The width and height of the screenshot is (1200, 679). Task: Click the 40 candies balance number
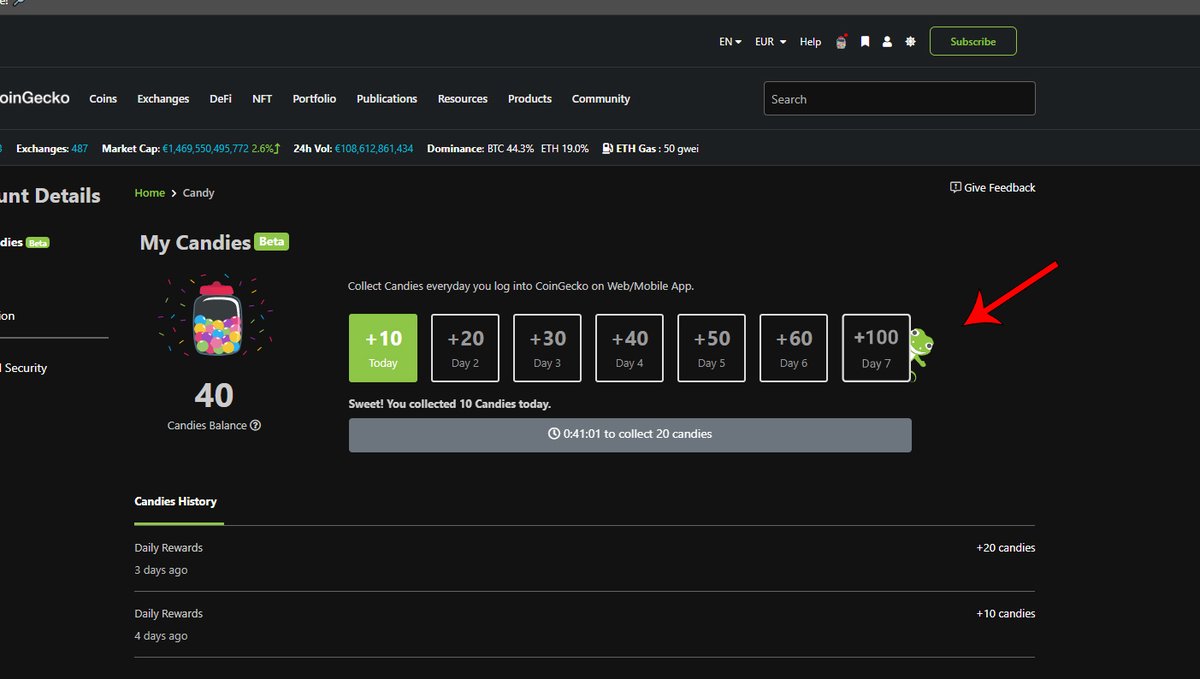(214, 396)
